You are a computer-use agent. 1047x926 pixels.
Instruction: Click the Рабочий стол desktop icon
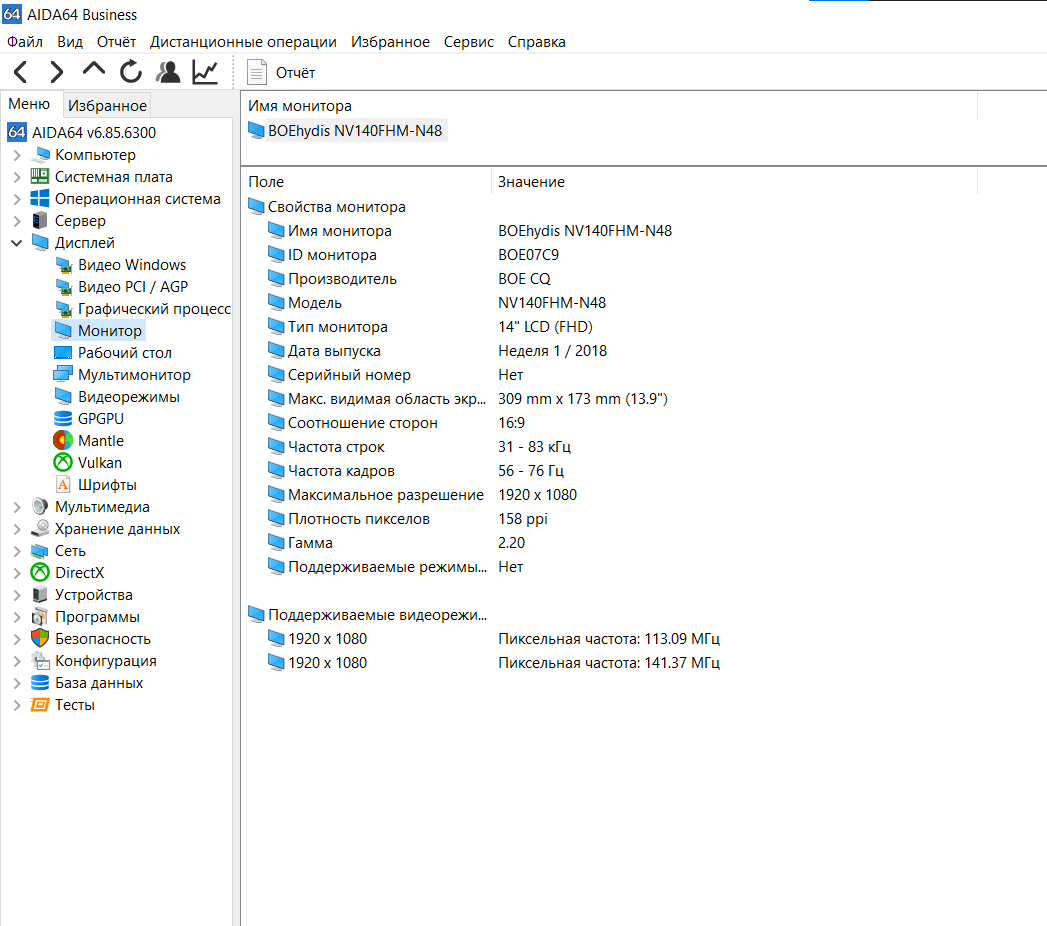(x=63, y=353)
